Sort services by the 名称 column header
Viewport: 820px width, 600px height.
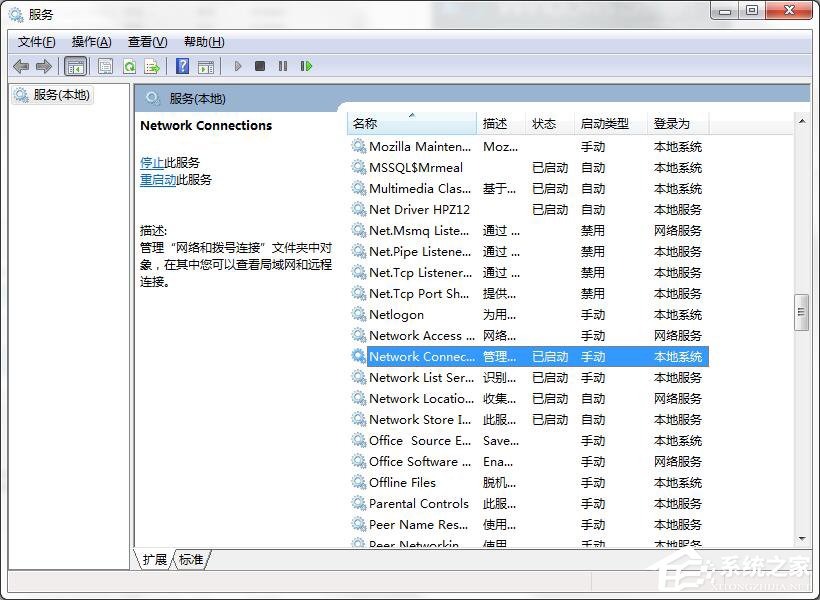point(367,122)
